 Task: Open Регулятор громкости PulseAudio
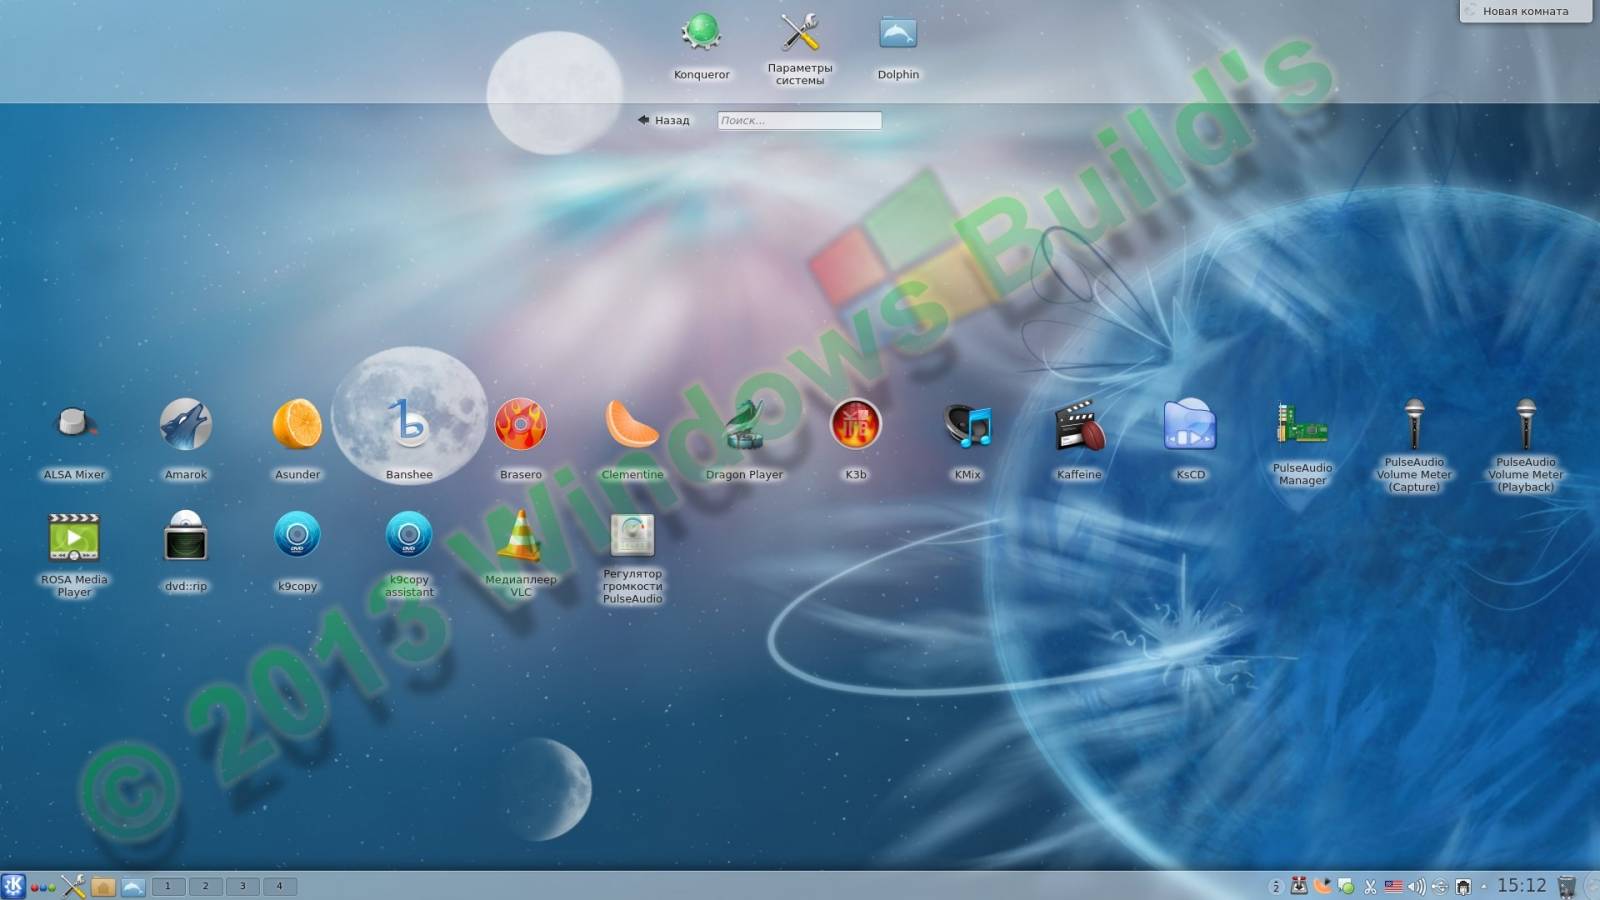click(632, 559)
